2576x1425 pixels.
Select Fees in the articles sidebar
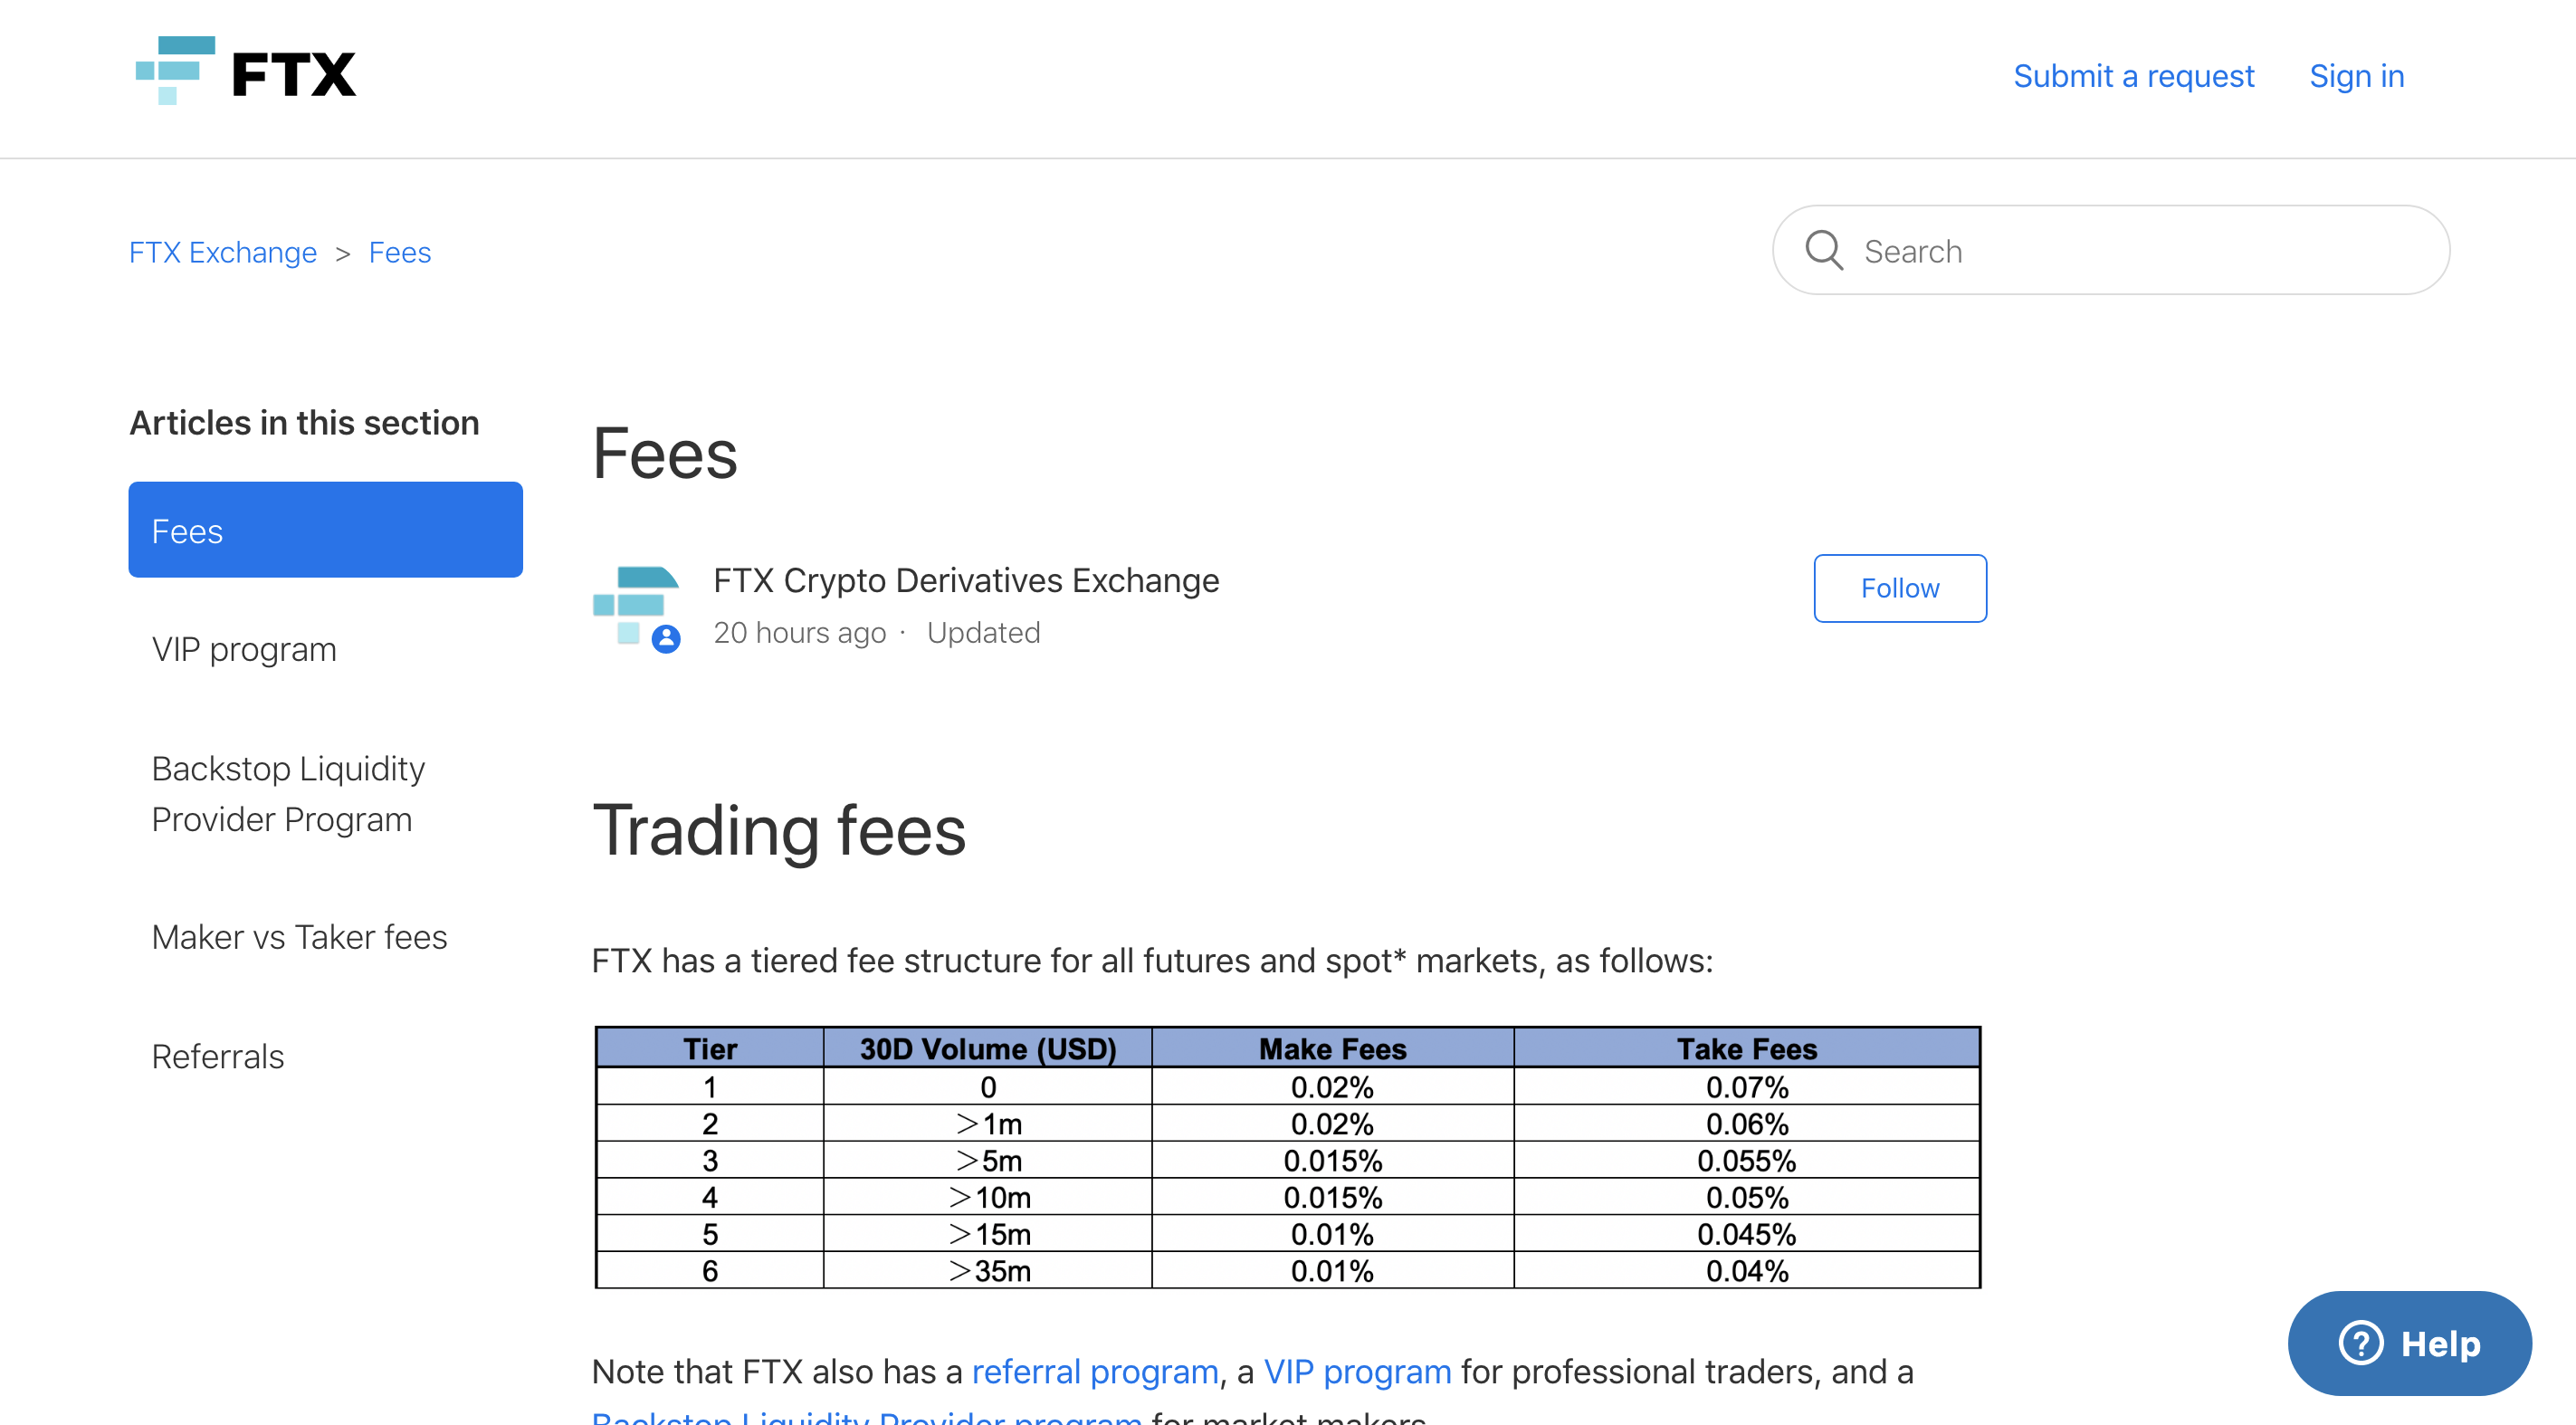coord(325,530)
